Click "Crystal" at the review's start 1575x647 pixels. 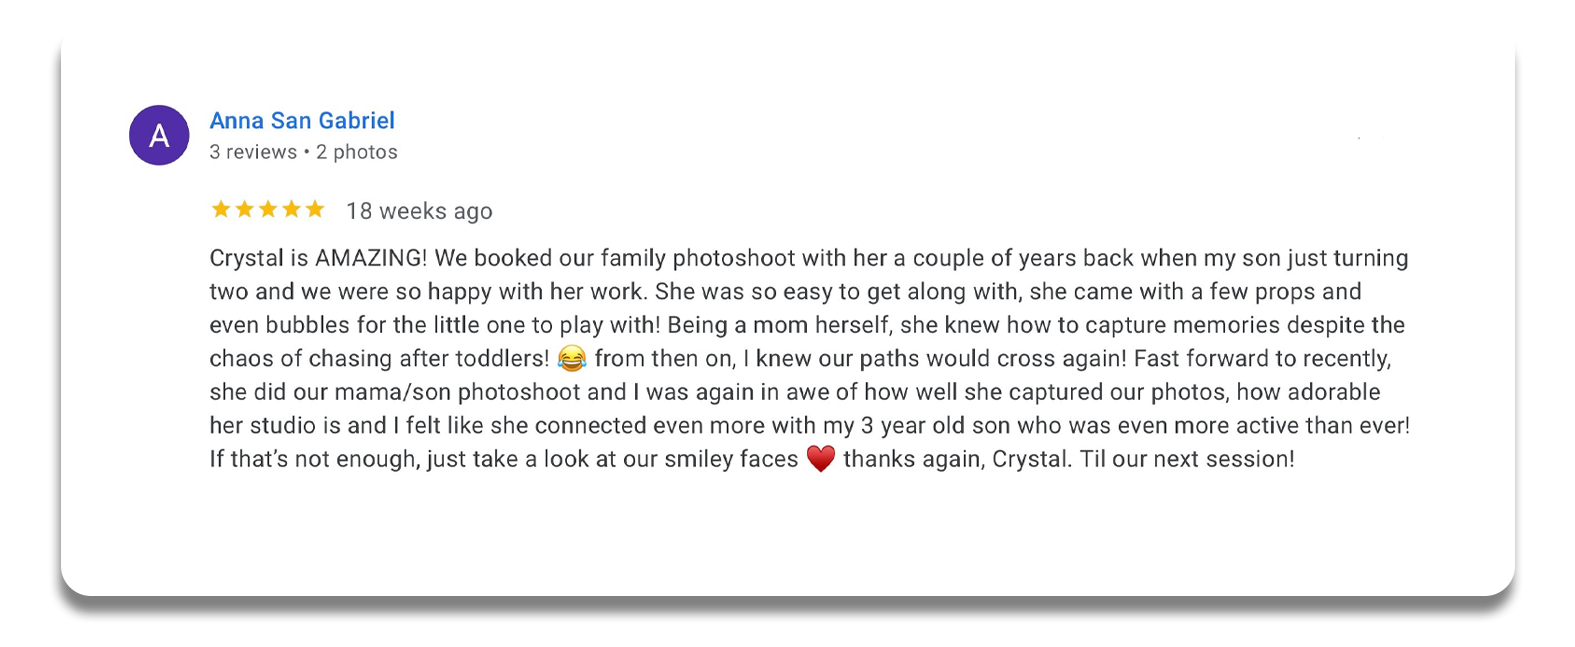point(246,258)
